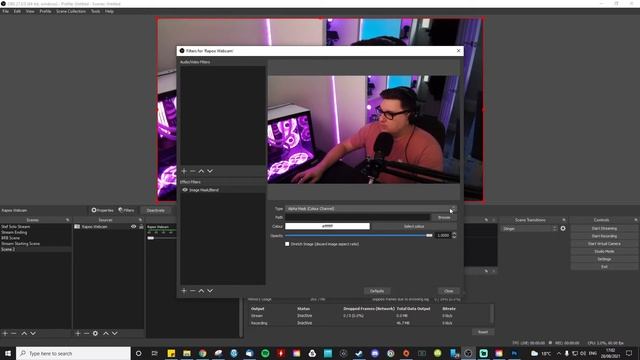Image resolution: width=640 pixels, height=360 pixels.
Task: Open source properties gear in Sources toolbar
Action: (96, 333)
